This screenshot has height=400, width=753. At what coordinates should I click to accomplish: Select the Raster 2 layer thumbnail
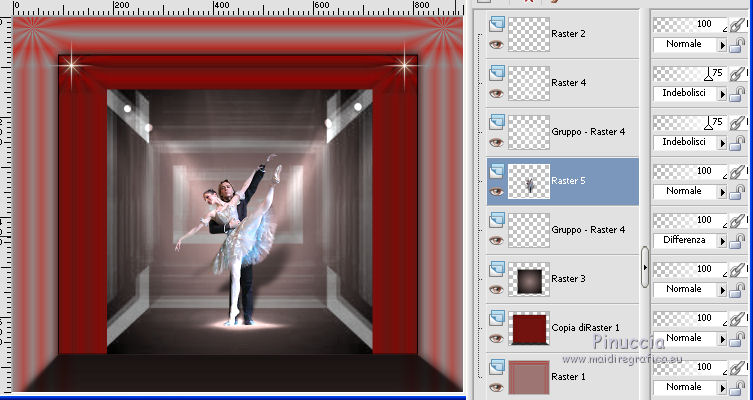pyautogui.click(x=529, y=35)
